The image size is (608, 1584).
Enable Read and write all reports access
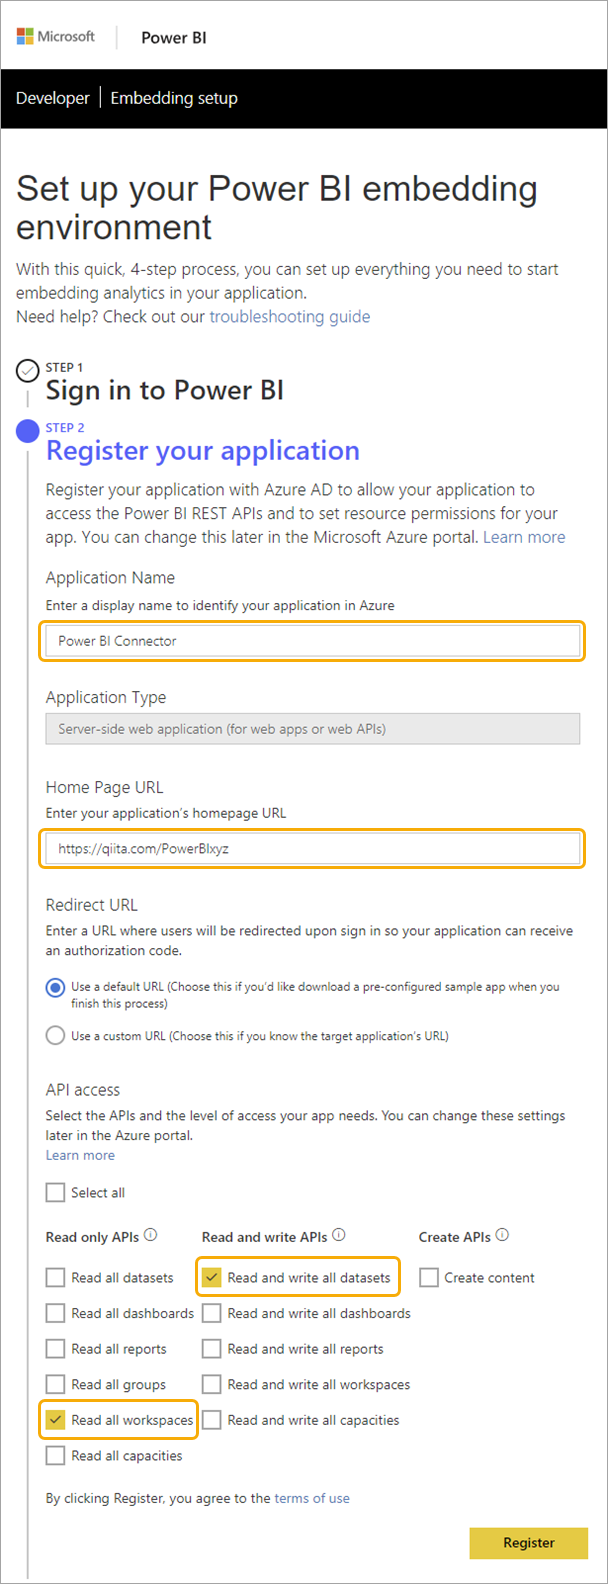click(x=211, y=1348)
